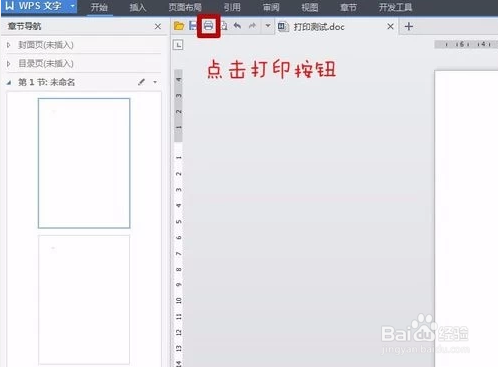The image size is (498, 367).
Task: Redo the last undone action
Action: (252, 26)
